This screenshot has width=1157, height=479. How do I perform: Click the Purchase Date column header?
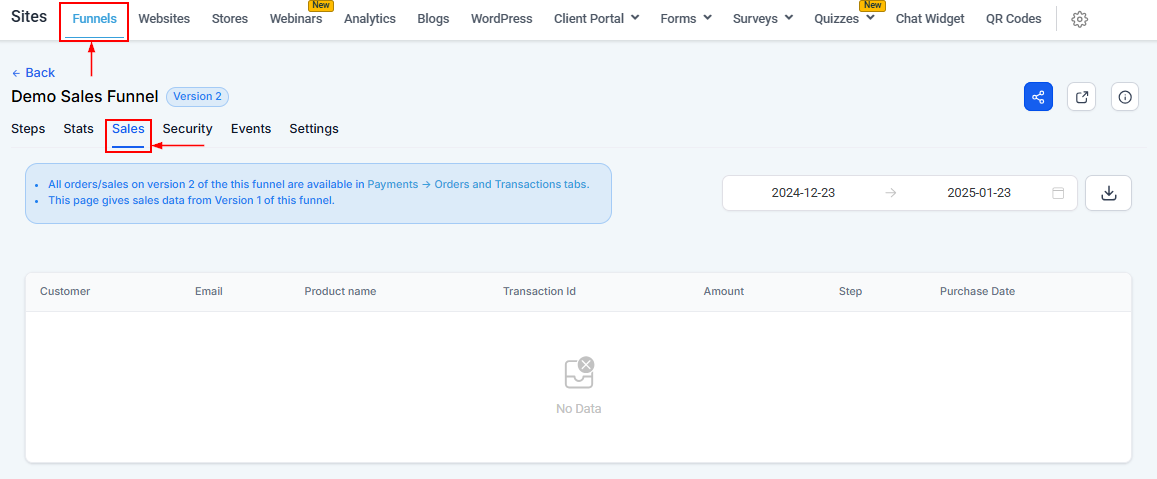[x=978, y=292]
